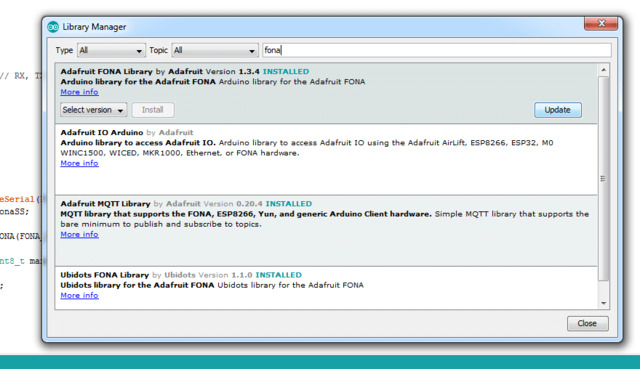This screenshot has height=369, width=640.
Task: Click INSTALLED label of Adafruit MQTT Library
Action: pyautogui.click(x=289, y=204)
